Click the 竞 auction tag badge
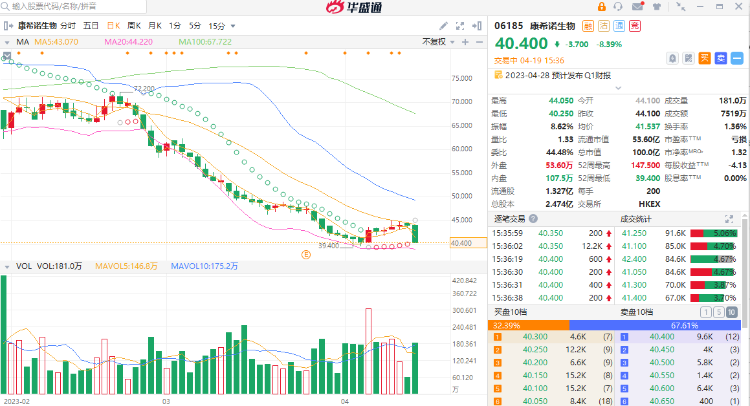The width and height of the screenshot is (750, 406). click(635, 26)
